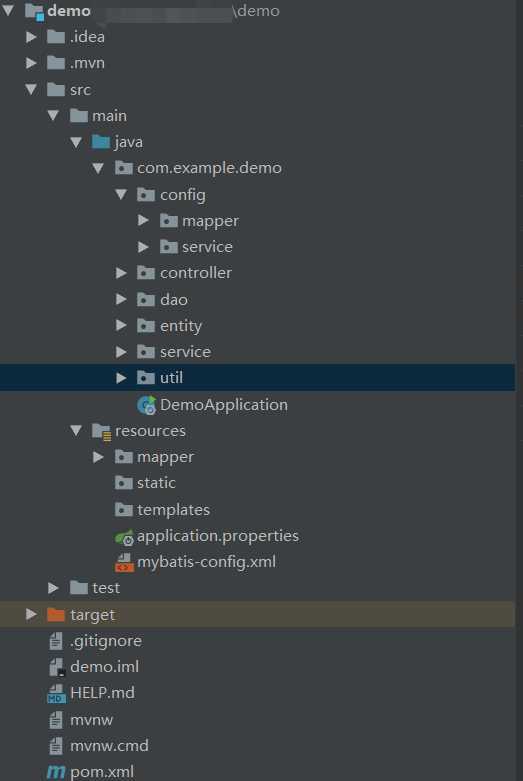The image size is (523, 781).
Task: Select the mvnw.cmd file
Action: click(109, 746)
